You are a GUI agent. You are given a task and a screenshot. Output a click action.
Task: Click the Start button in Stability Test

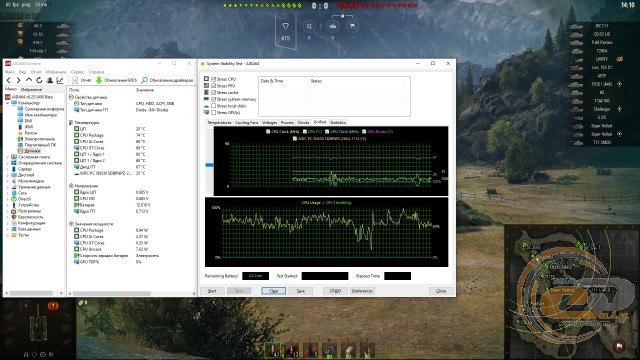(212, 291)
